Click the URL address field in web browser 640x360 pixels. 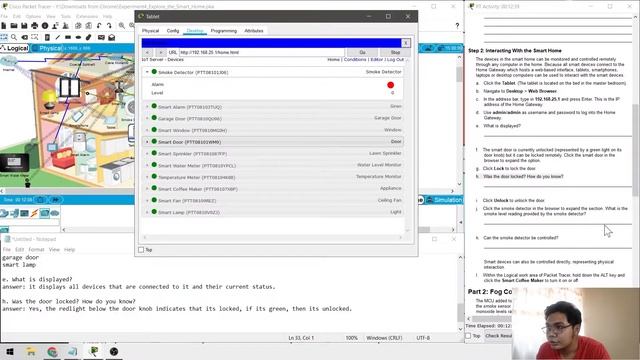point(261,52)
